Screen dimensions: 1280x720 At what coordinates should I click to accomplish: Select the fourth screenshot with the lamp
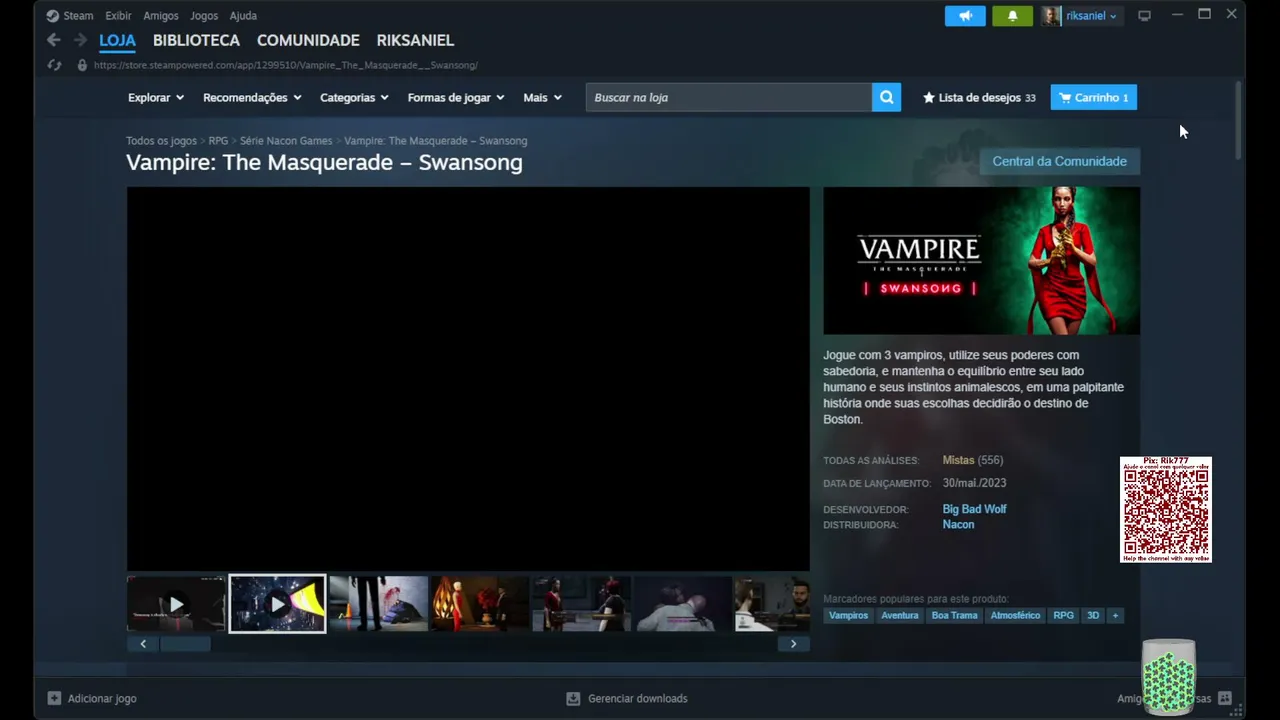[x=480, y=604]
